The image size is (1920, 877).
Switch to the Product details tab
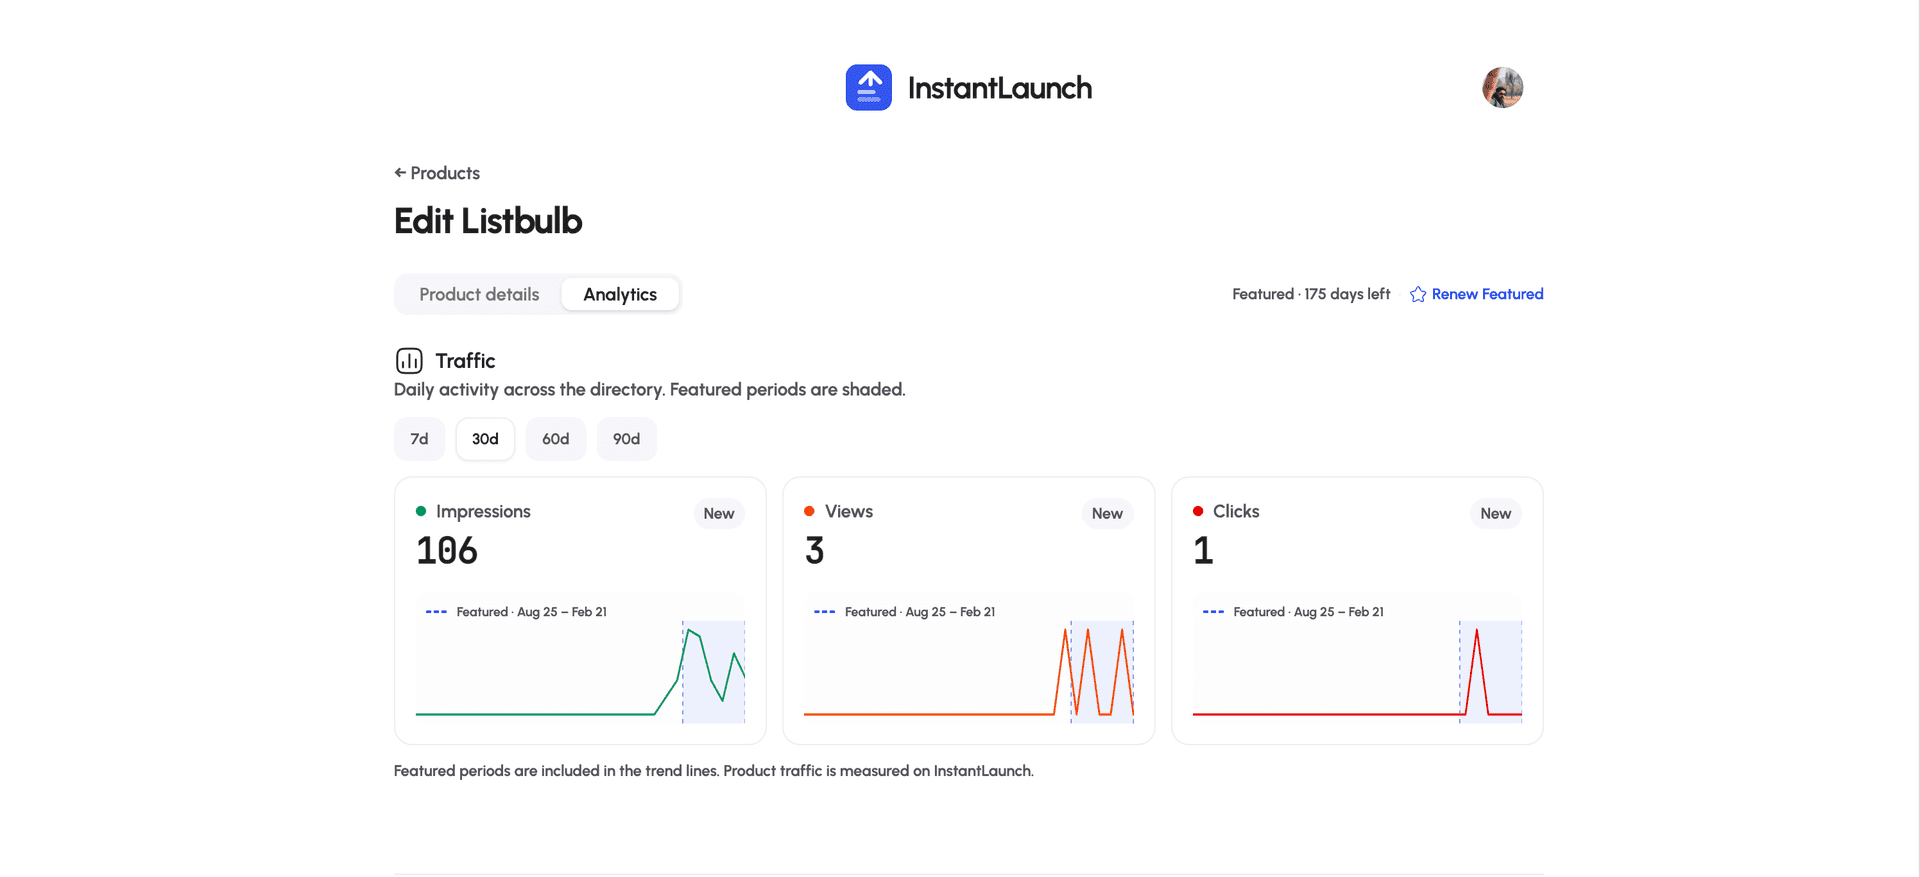tap(479, 294)
